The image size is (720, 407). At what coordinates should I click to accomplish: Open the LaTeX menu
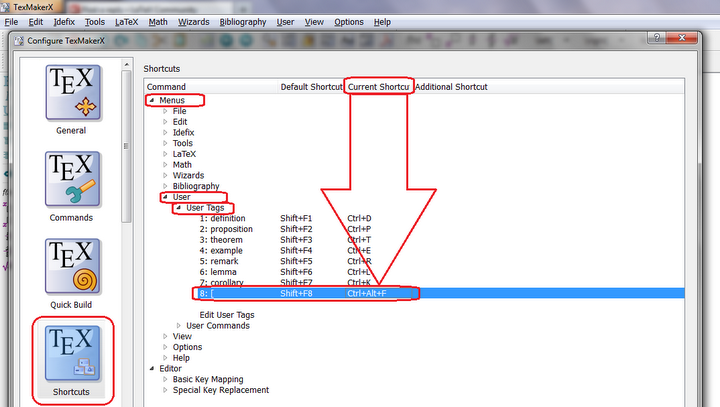coord(126,22)
